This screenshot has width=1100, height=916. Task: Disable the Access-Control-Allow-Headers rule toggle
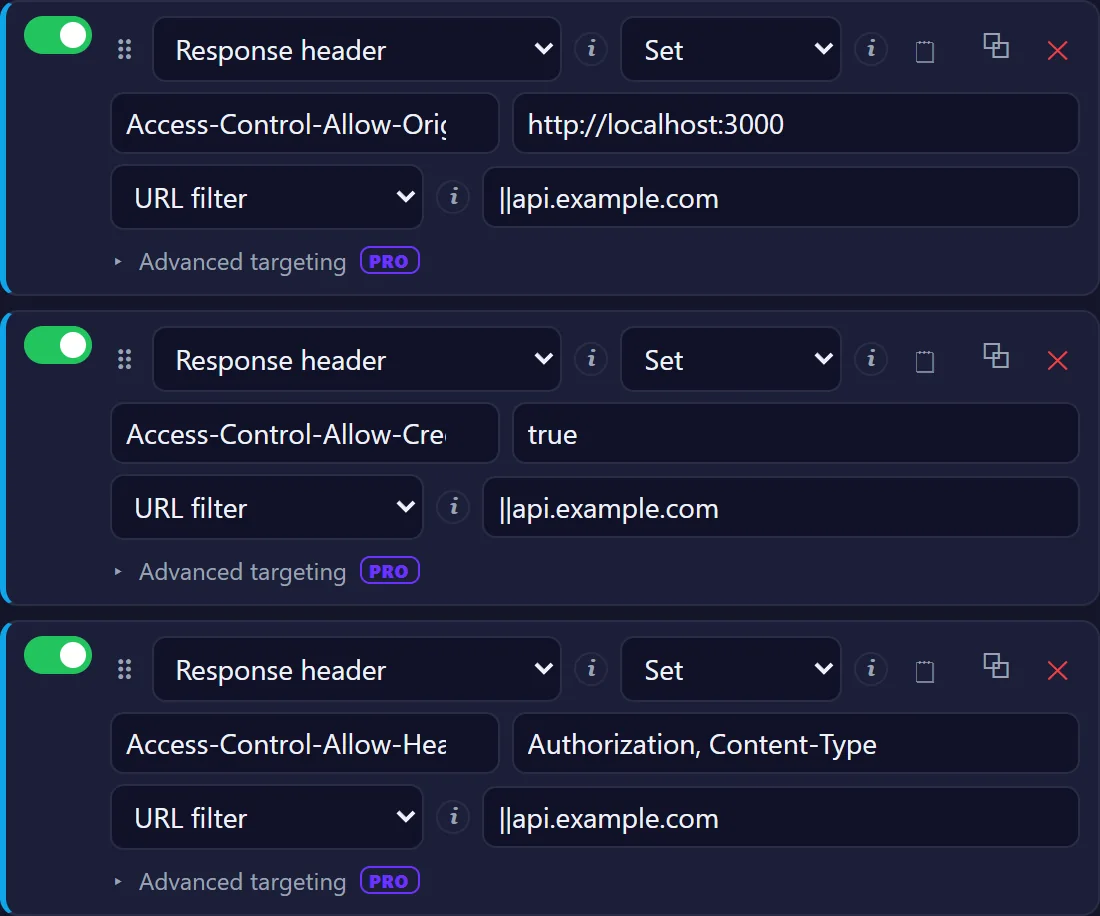[58, 655]
